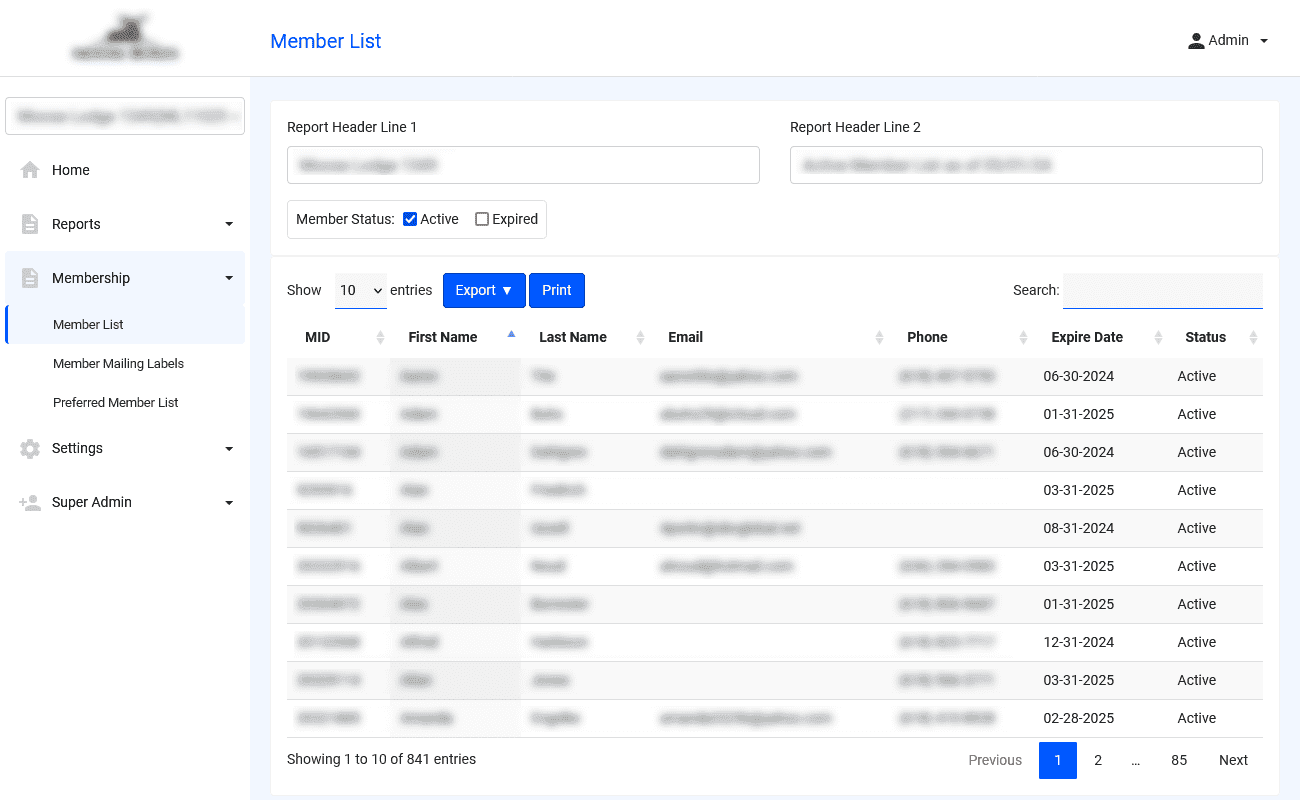Click the Super Admin person-add icon
This screenshot has height=800, width=1300.
[x=30, y=502]
